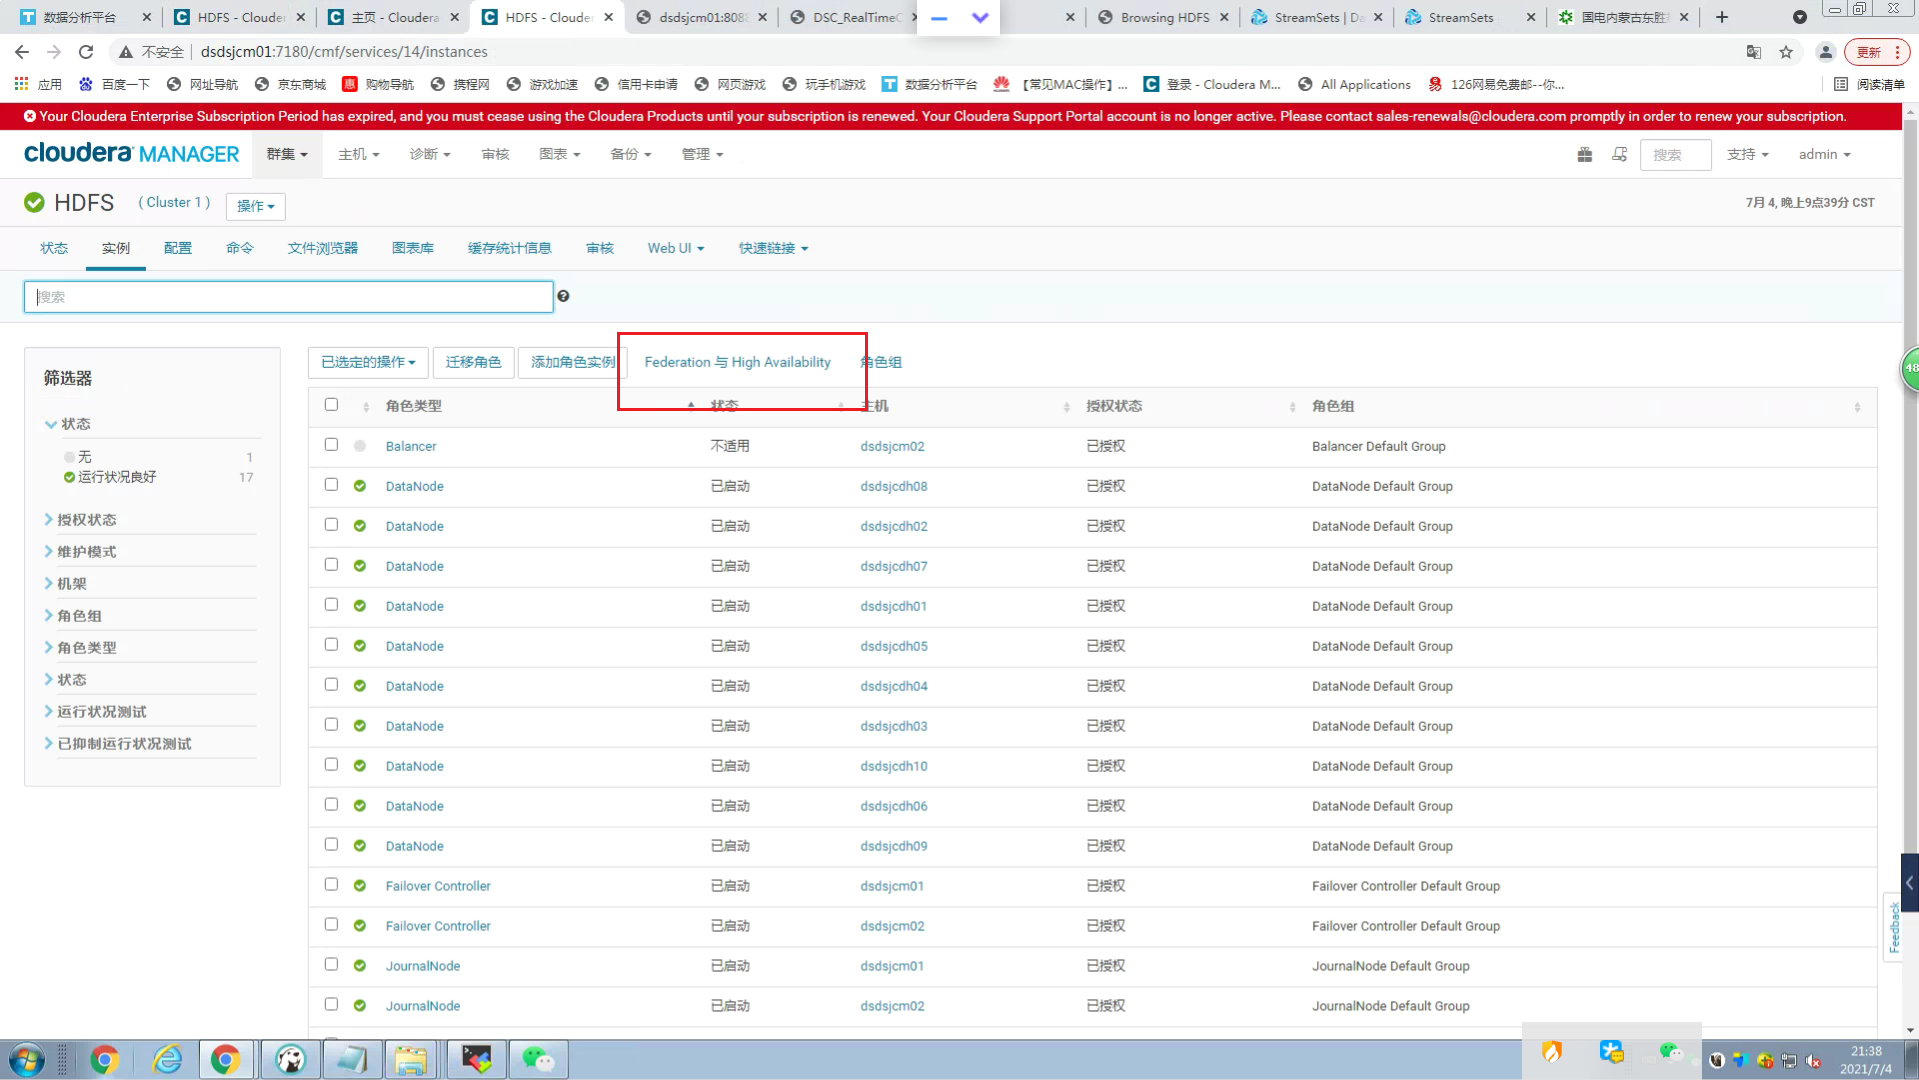This screenshot has width=1919, height=1080.
Task: Click the browser back arrow
Action: 22,52
